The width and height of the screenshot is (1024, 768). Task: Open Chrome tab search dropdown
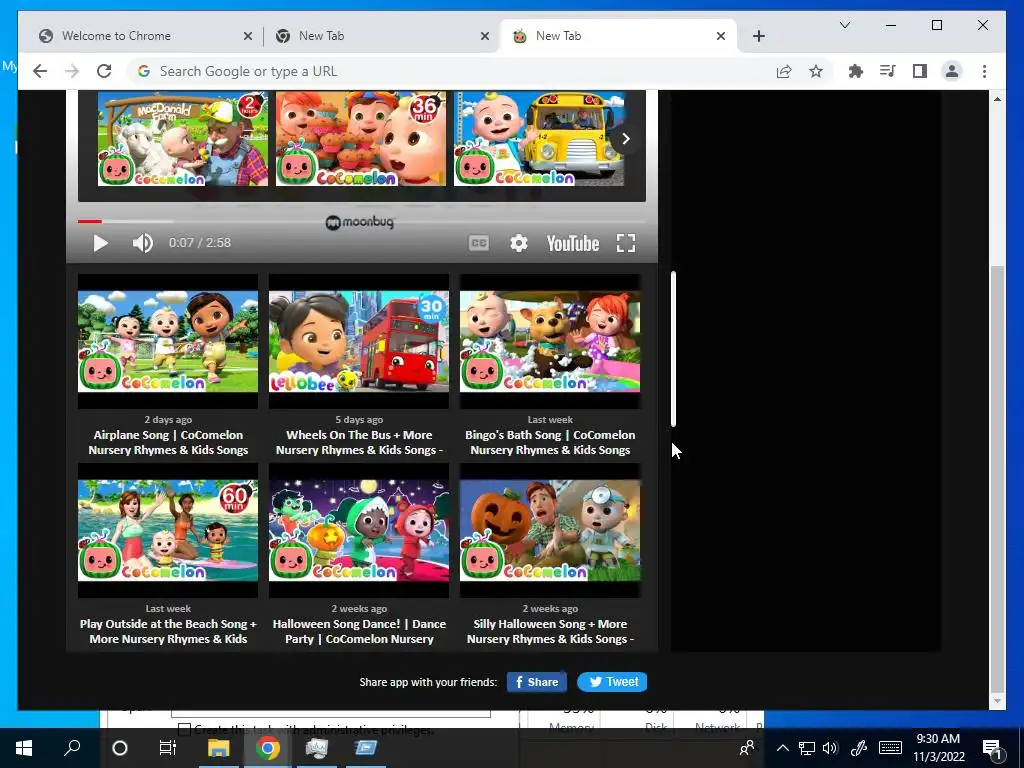point(844,25)
